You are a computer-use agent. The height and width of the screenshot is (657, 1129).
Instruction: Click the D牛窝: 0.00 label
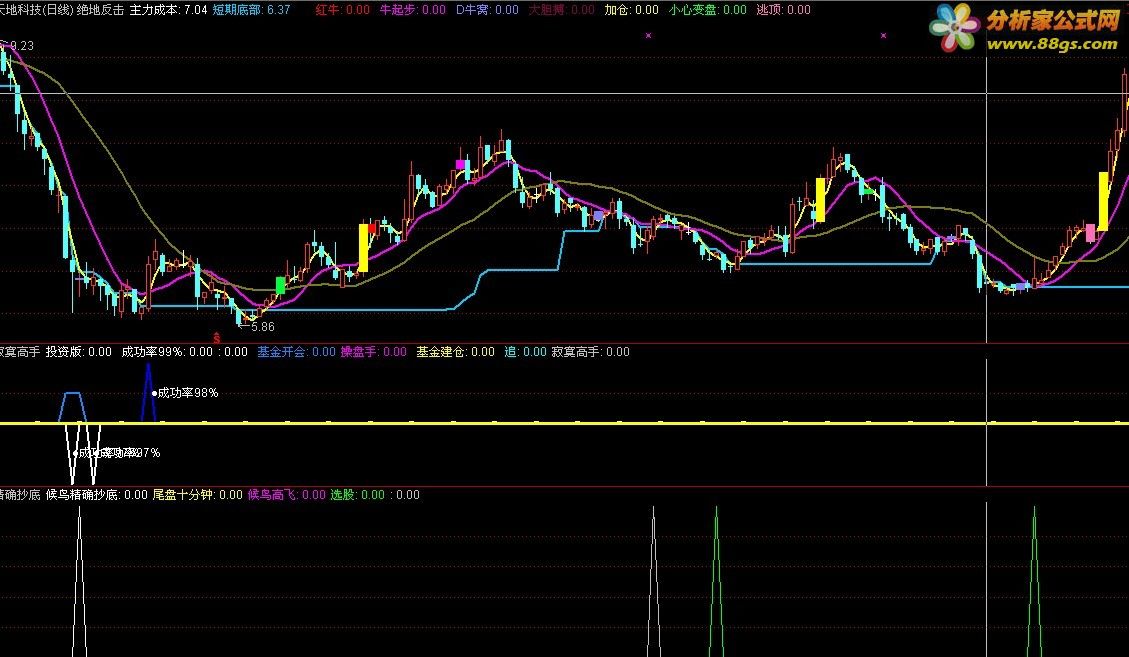(x=487, y=10)
